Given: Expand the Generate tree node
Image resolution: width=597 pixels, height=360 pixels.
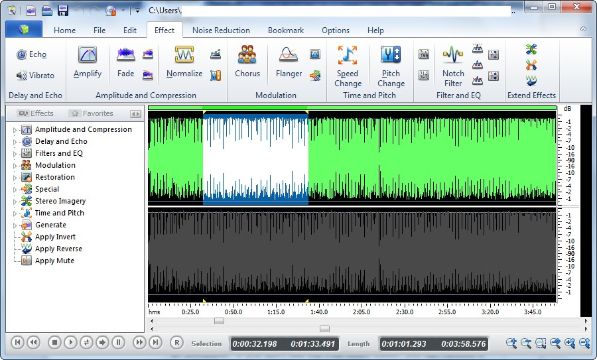Looking at the screenshot, I should [x=14, y=226].
